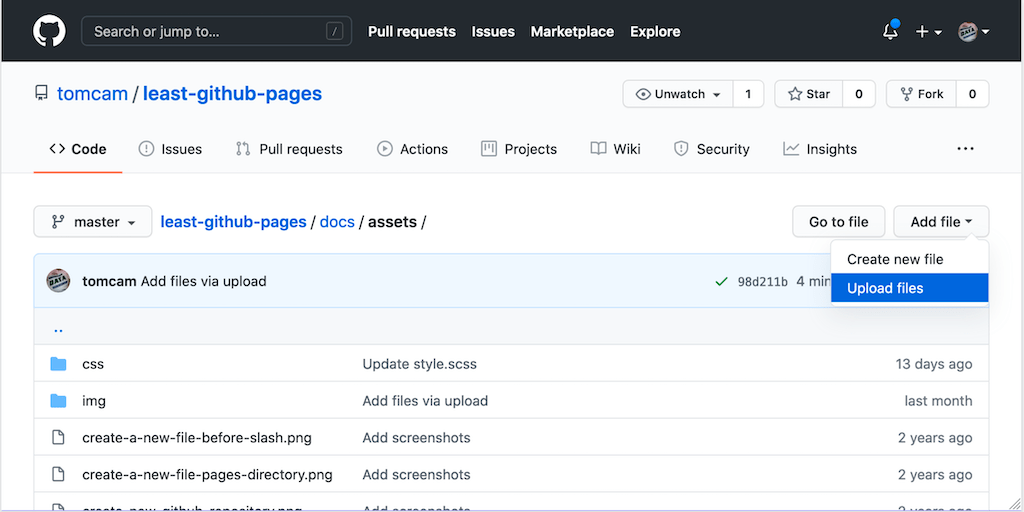Click the img folder icon
Screen dimensions: 1024x512
click(x=58, y=401)
